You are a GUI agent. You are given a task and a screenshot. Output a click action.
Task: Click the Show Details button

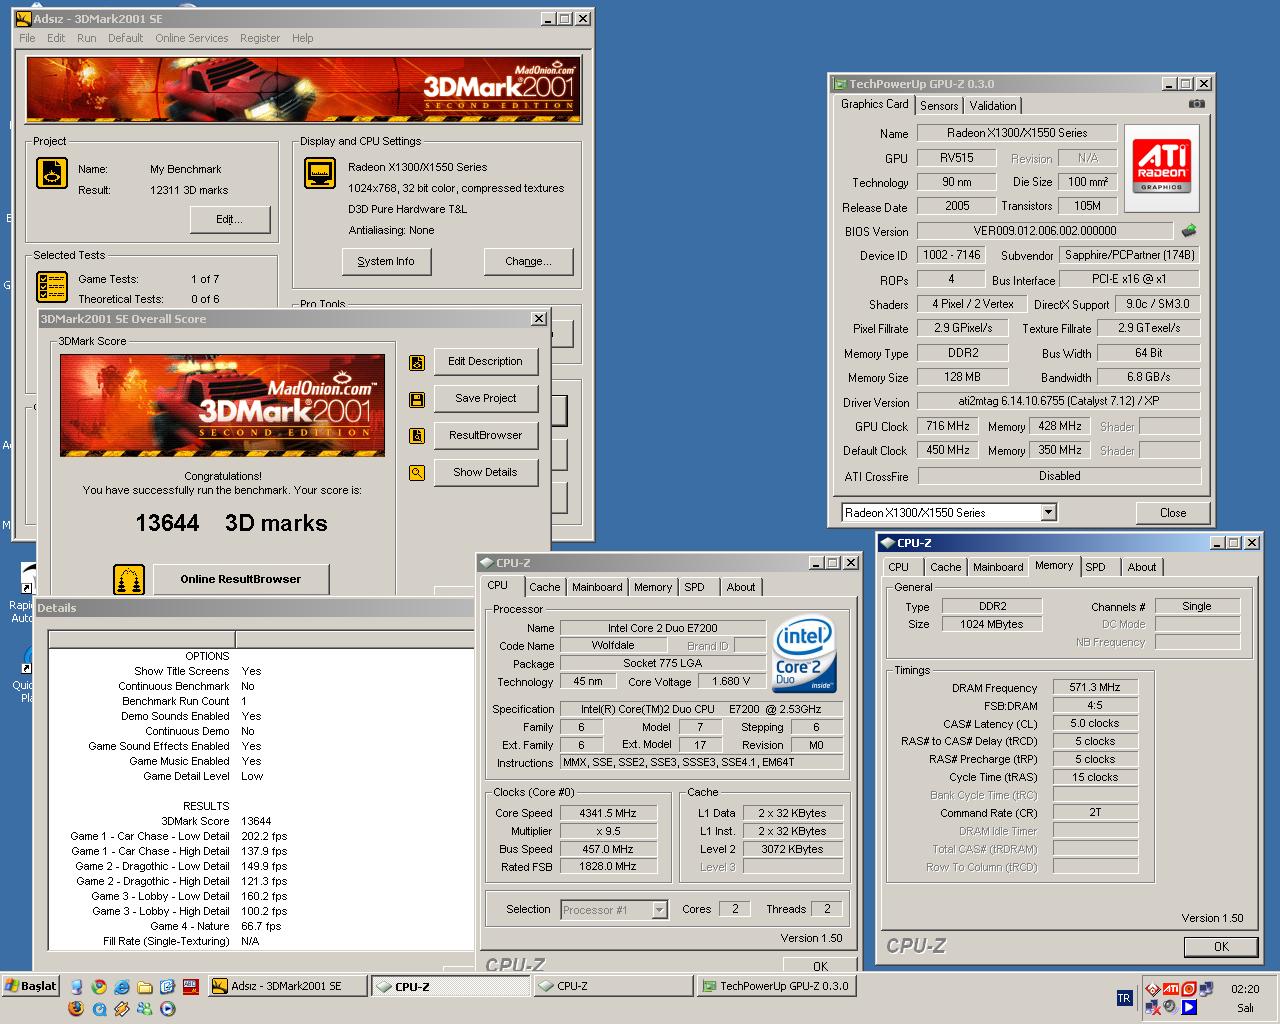(x=486, y=472)
